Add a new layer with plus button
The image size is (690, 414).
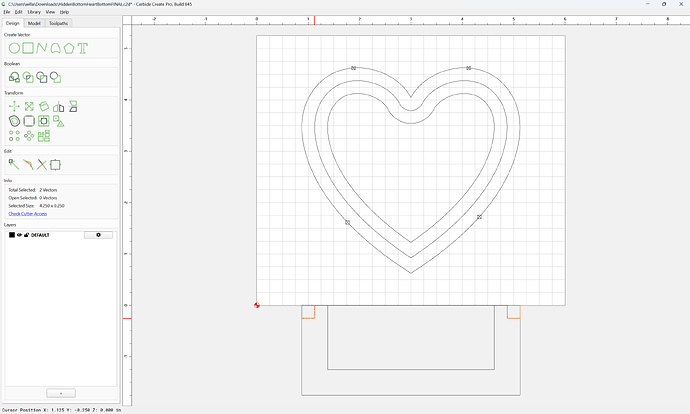tap(61, 393)
